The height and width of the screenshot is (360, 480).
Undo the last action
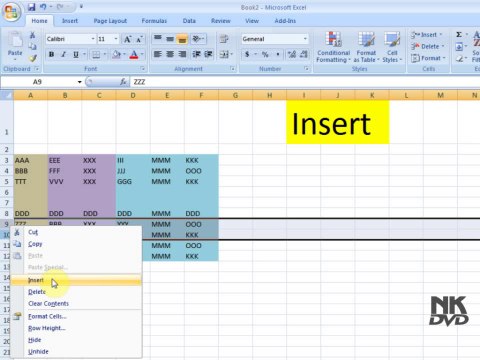point(43,7)
